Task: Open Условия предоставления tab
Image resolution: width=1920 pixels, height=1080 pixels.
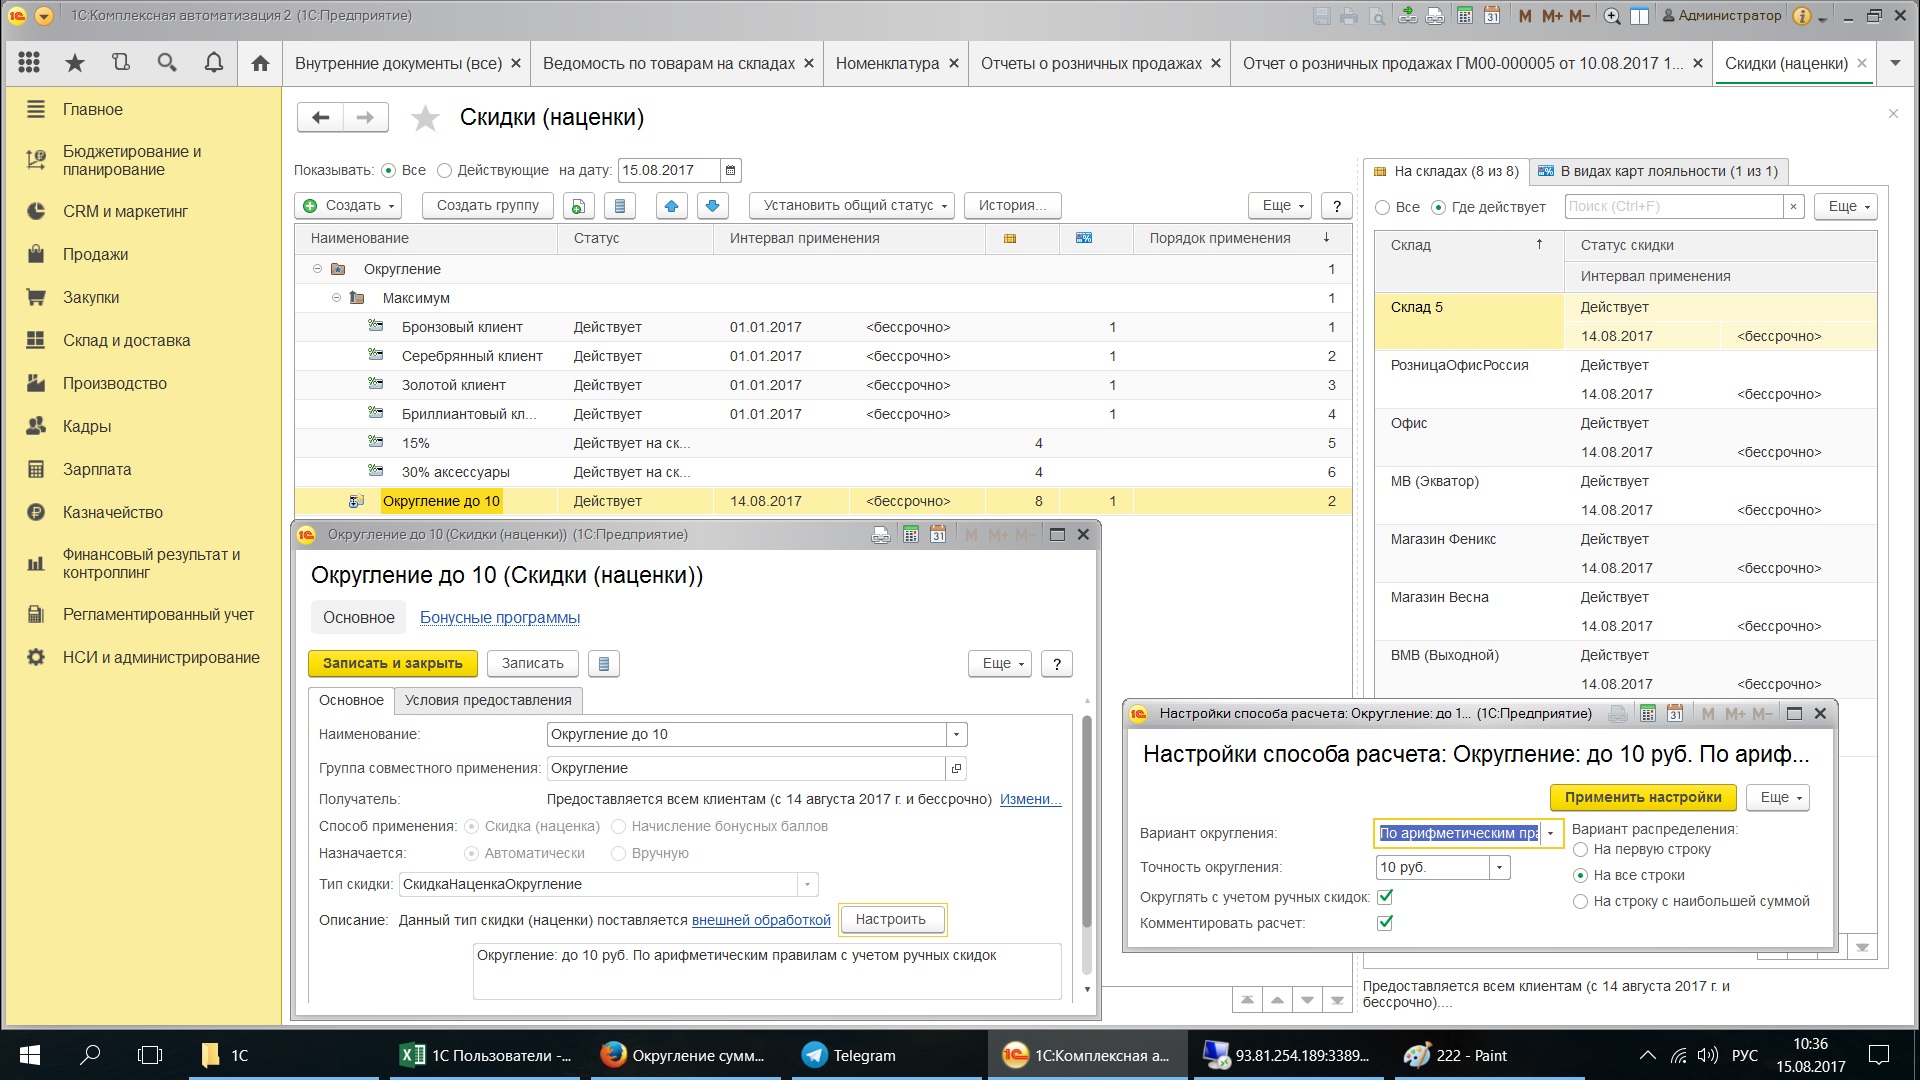Action: pos(488,700)
